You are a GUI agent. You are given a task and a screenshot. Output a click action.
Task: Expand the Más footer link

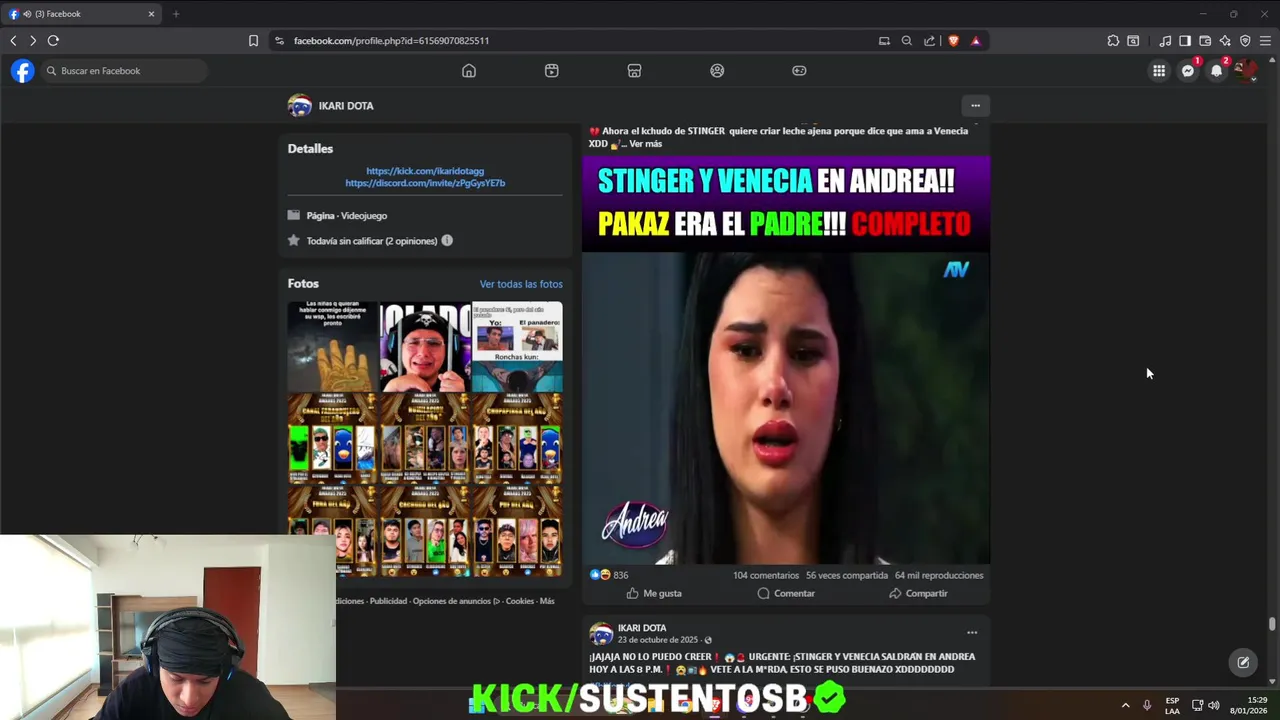tap(547, 602)
